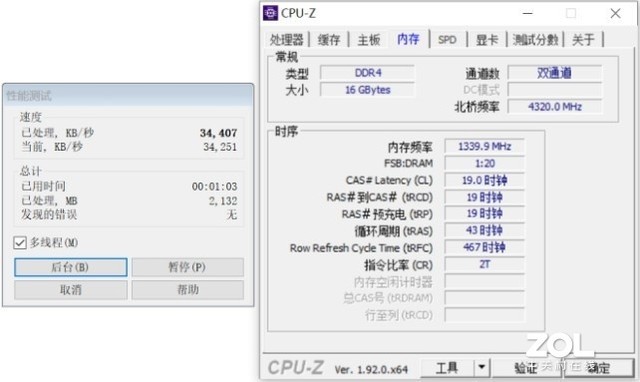640x382 pixels.
Task: Click the 后台(B) button
Action: click(x=71, y=267)
